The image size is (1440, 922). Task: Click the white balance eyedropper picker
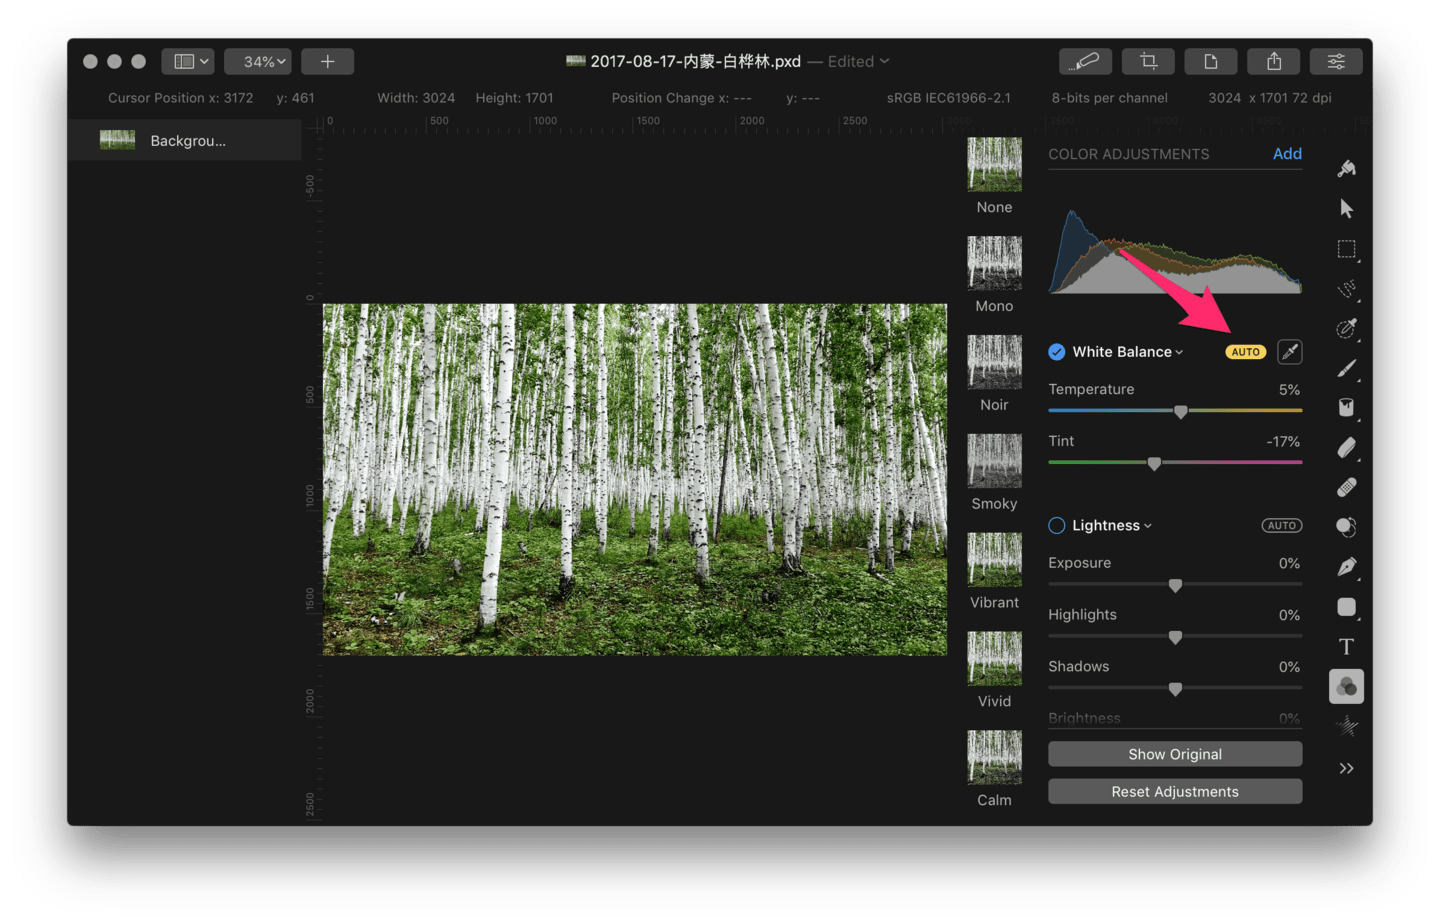tap(1289, 352)
